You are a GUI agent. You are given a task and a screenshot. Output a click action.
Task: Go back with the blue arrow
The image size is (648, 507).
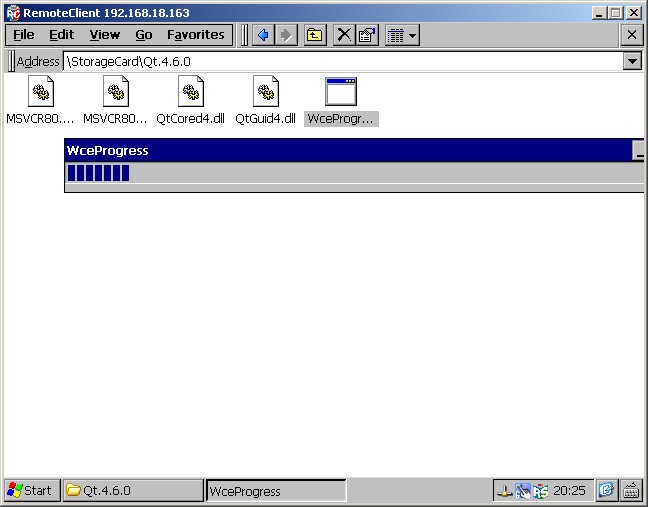point(263,35)
